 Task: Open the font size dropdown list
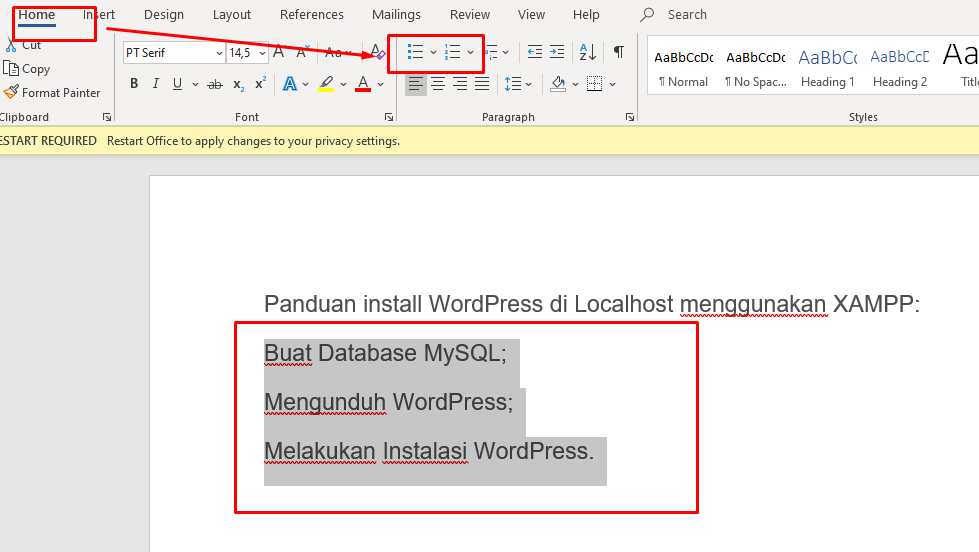262,53
